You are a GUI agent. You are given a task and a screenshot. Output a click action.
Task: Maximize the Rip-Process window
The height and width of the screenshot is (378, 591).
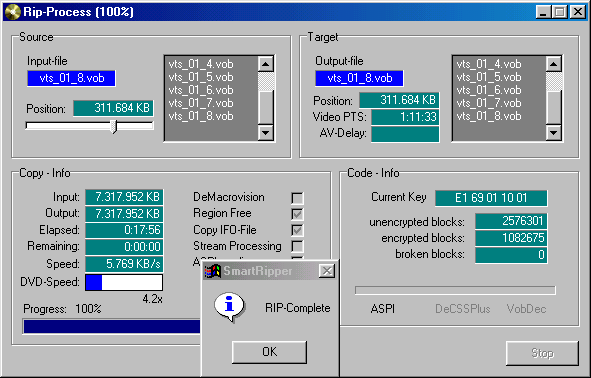560,12
